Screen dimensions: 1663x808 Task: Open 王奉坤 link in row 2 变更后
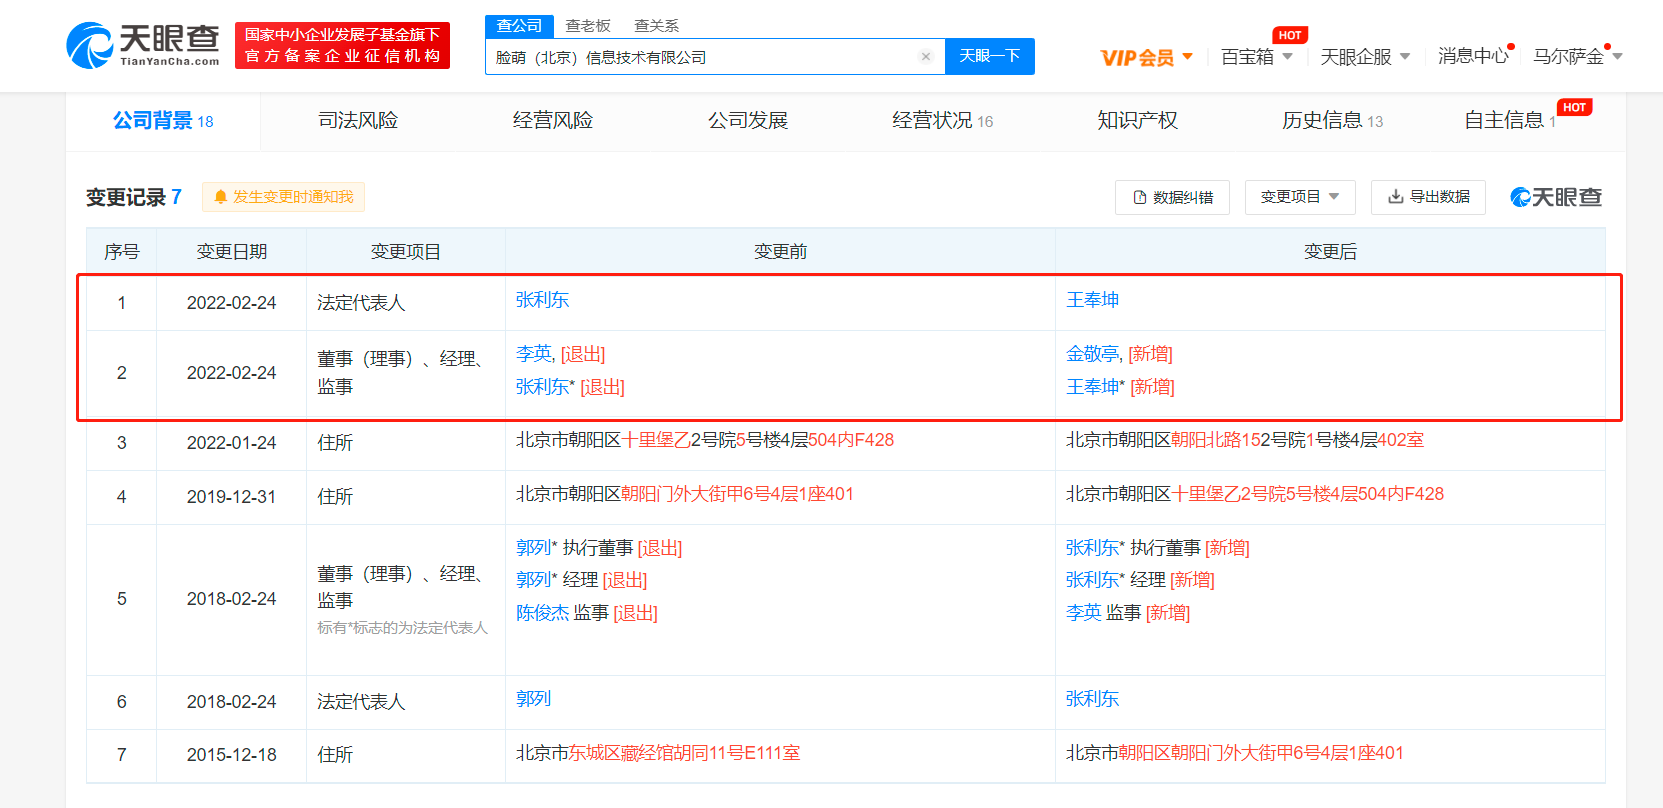(1092, 387)
